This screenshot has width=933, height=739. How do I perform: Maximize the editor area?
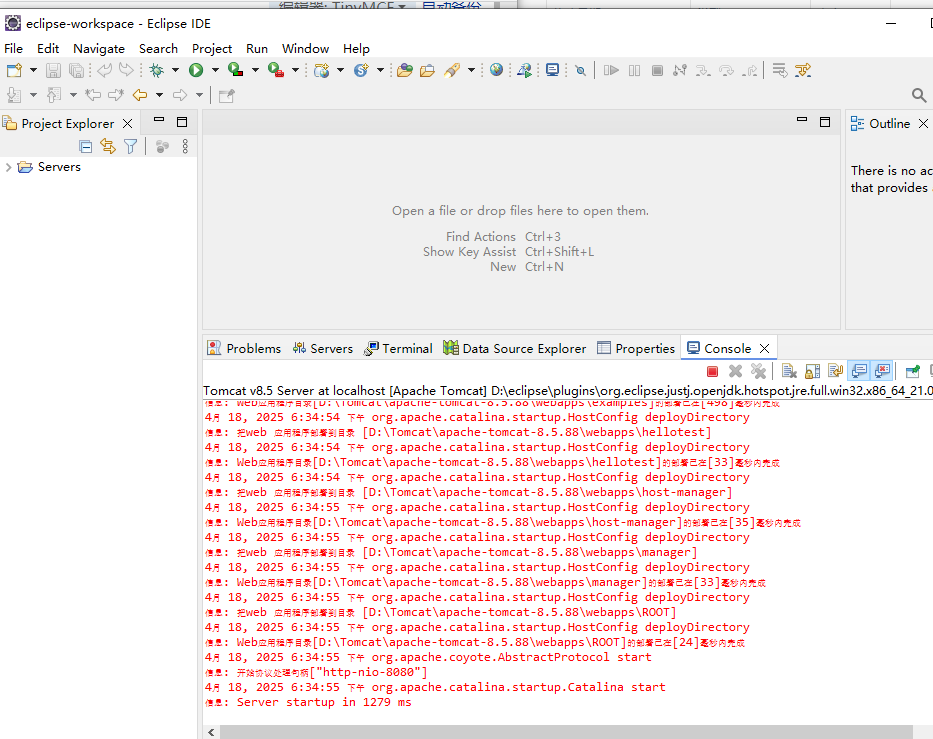click(x=825, y=122)
